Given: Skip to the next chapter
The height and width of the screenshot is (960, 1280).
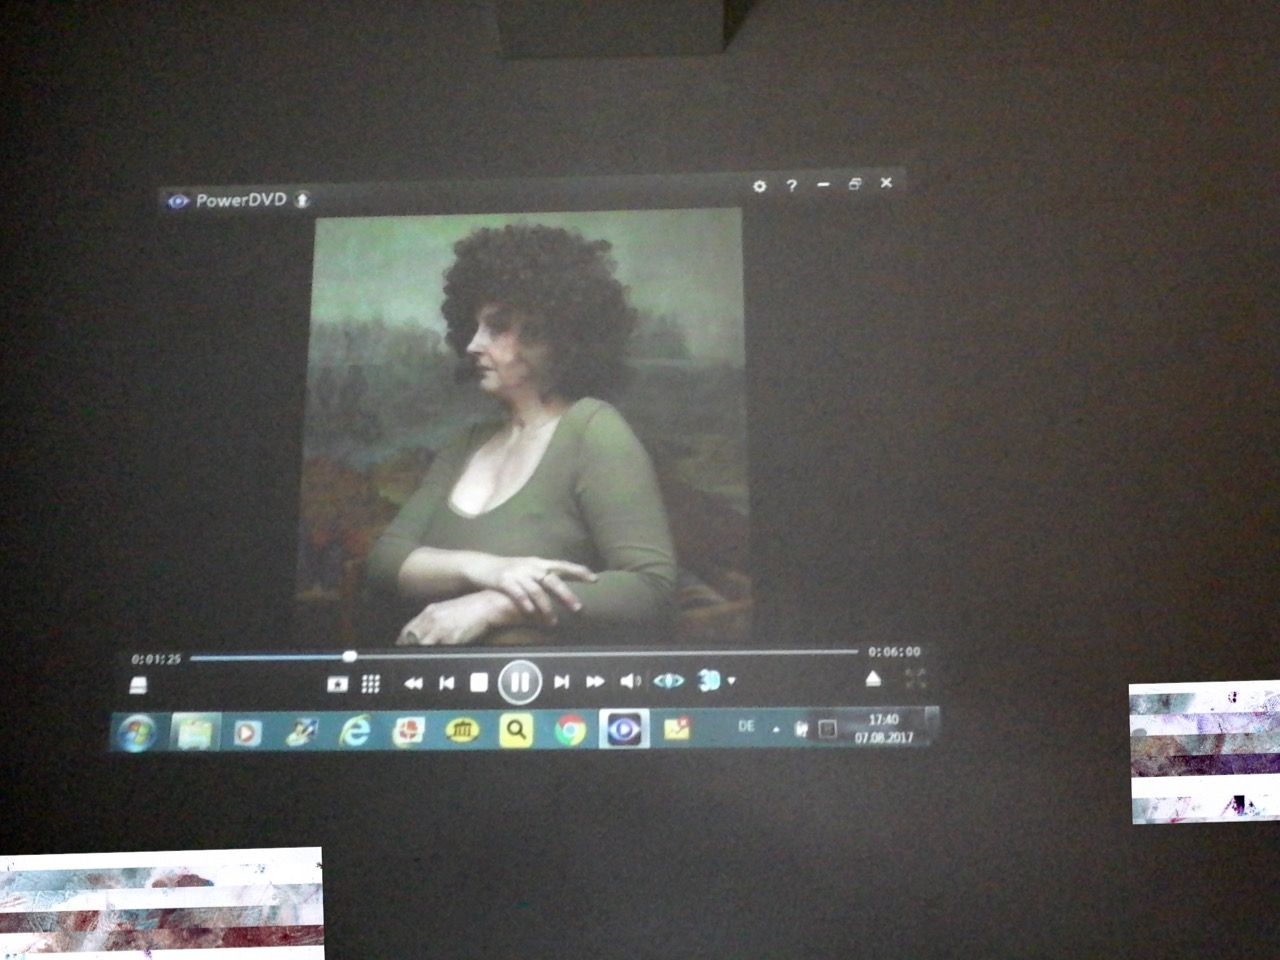Looking at the screenshot, I should [x=561, y=682].
